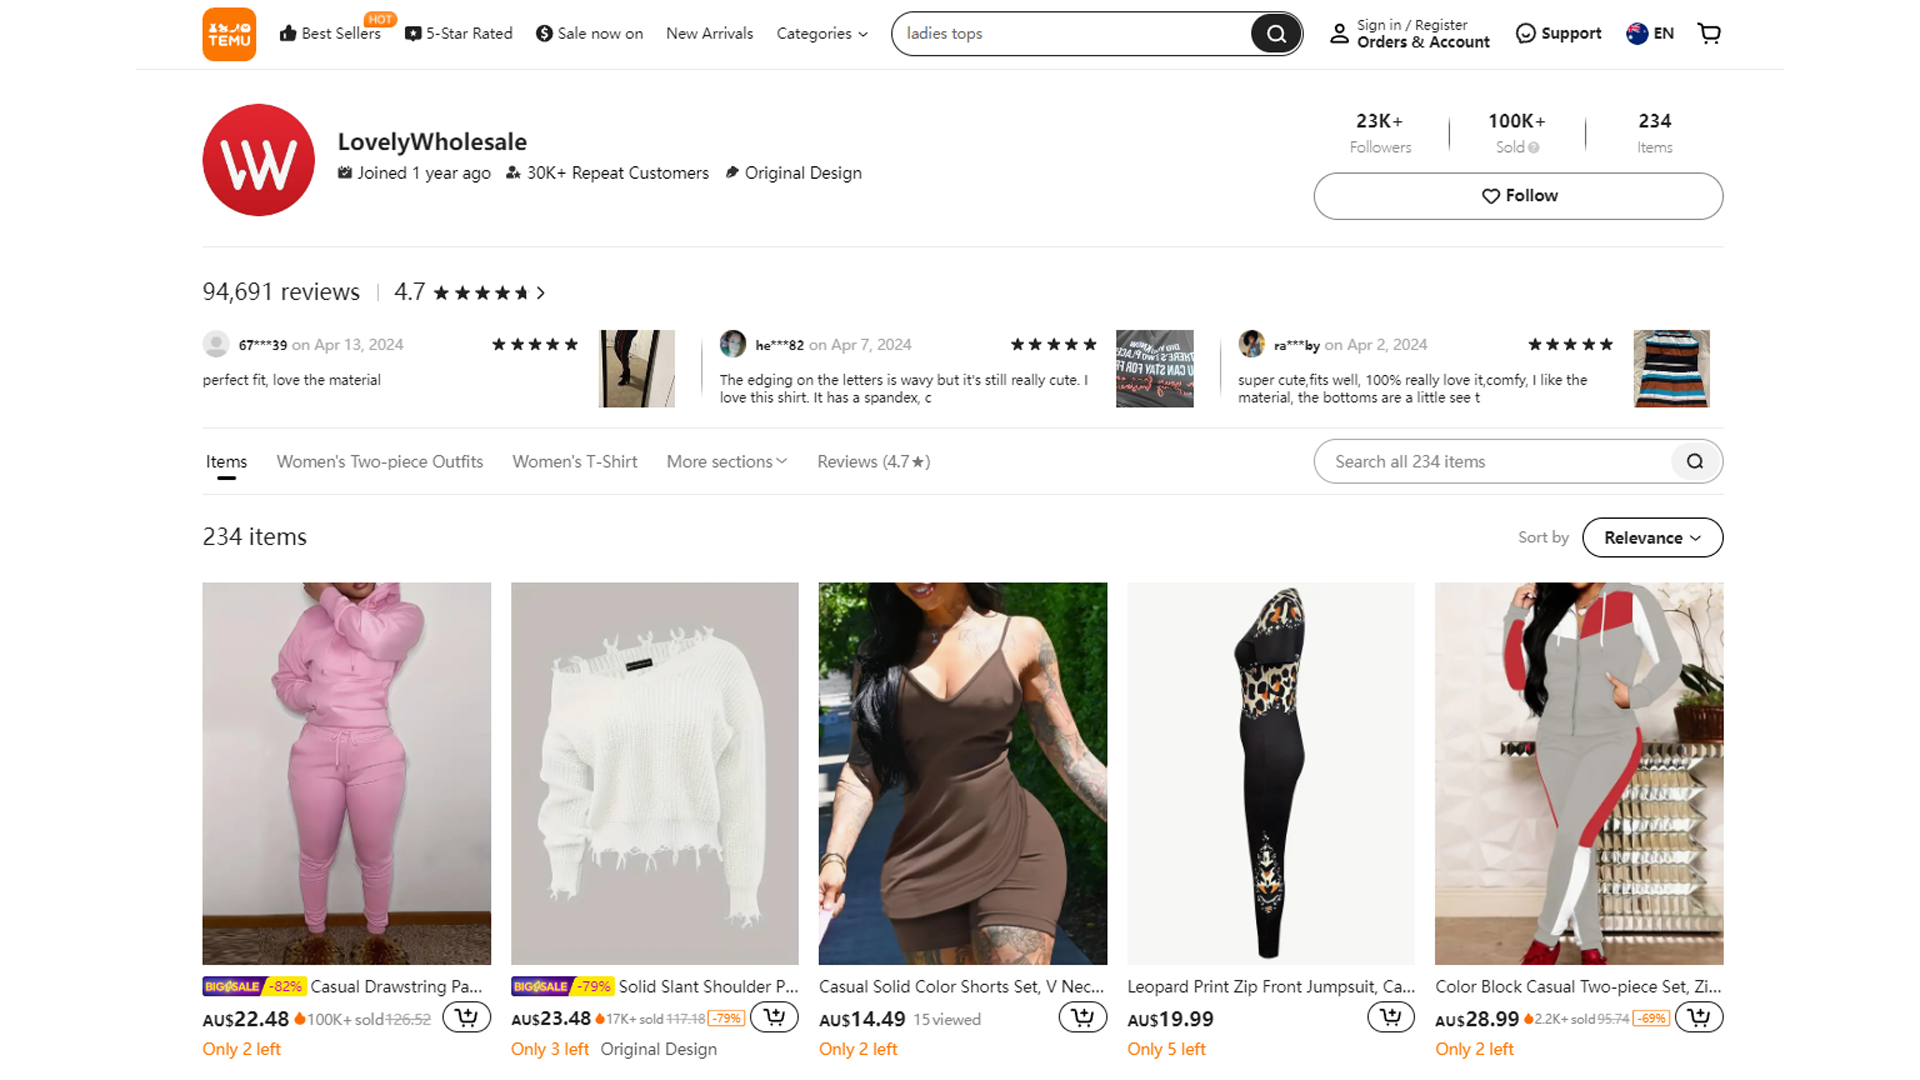Screen dimensions: 1920x1080
Task: Click the Sold info question icon
Action: (1534, 148)
